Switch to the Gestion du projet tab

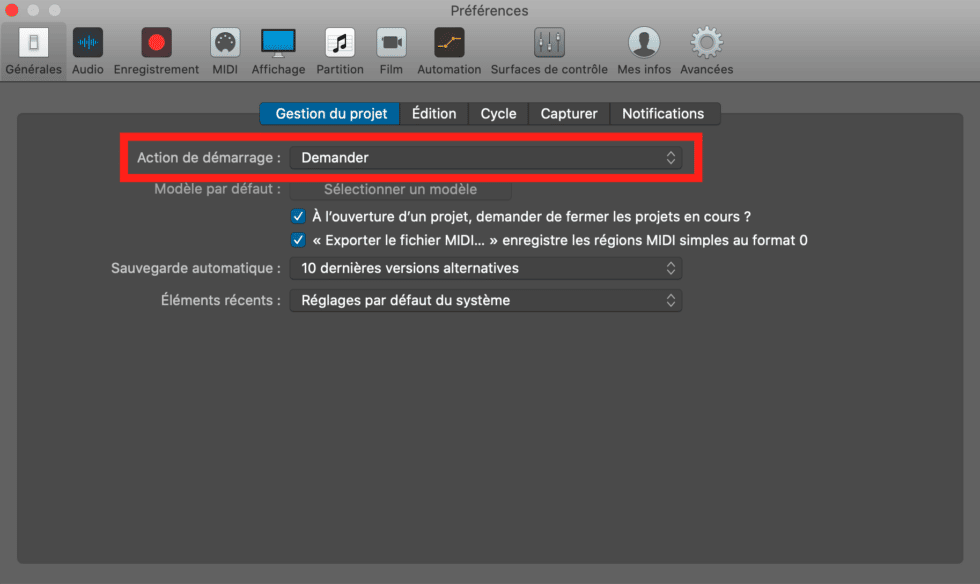point(330,114)
